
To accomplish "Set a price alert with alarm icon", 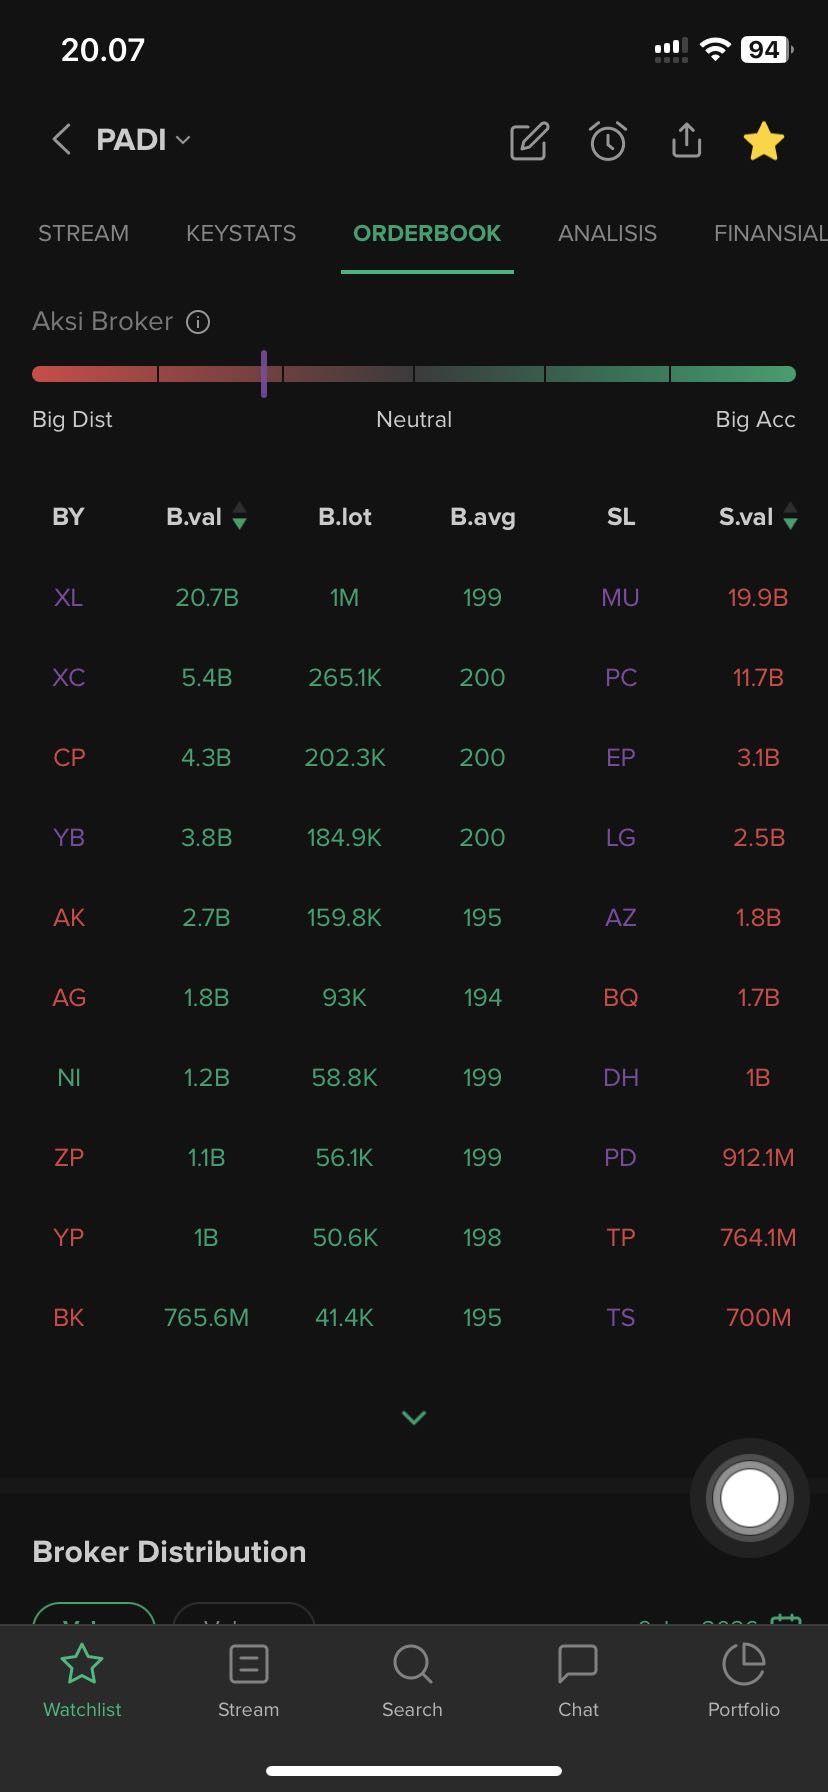I will click(x=608, y=141).
